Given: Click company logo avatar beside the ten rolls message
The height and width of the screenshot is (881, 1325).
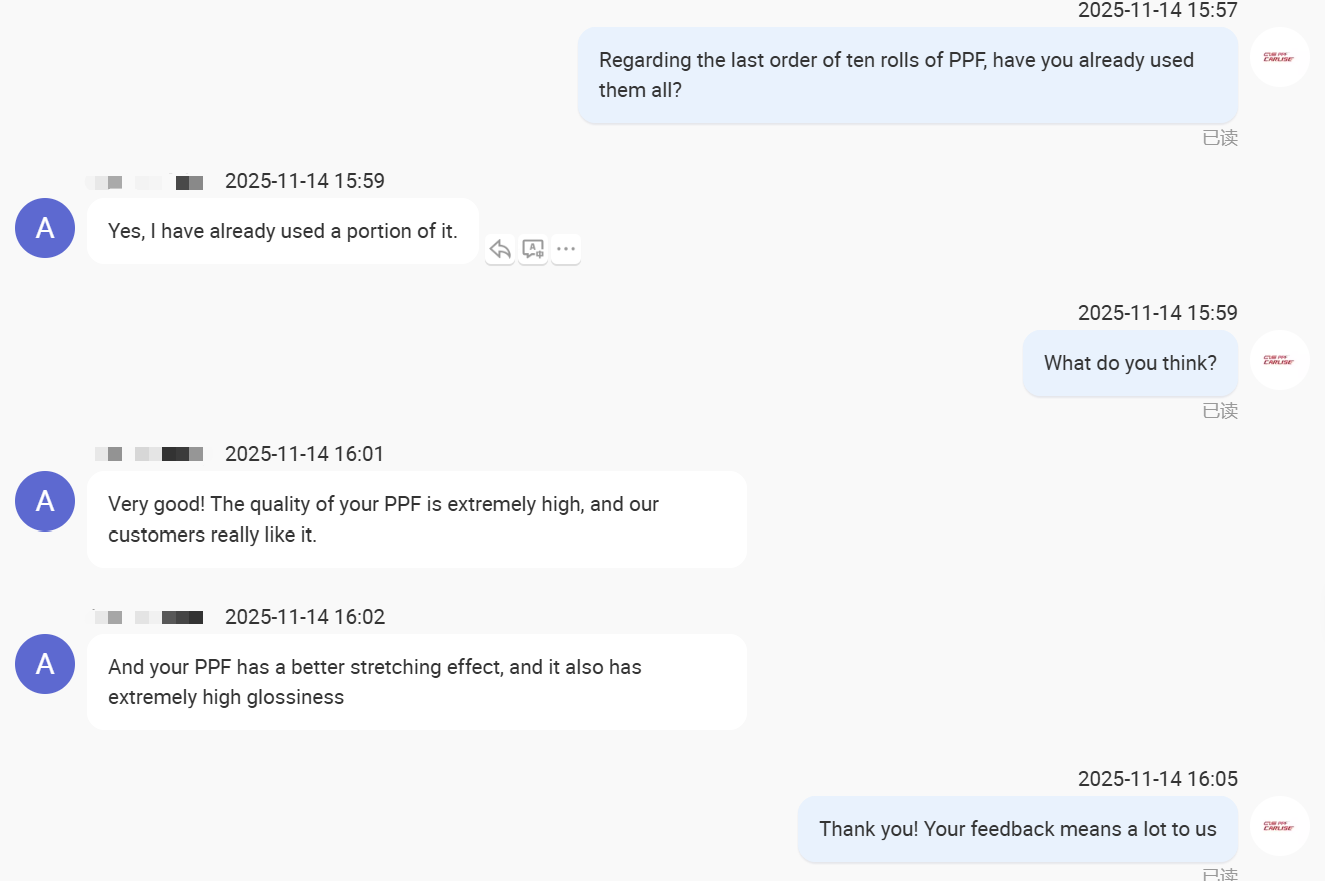Looking at the screenshot, I should (1279, 57).
